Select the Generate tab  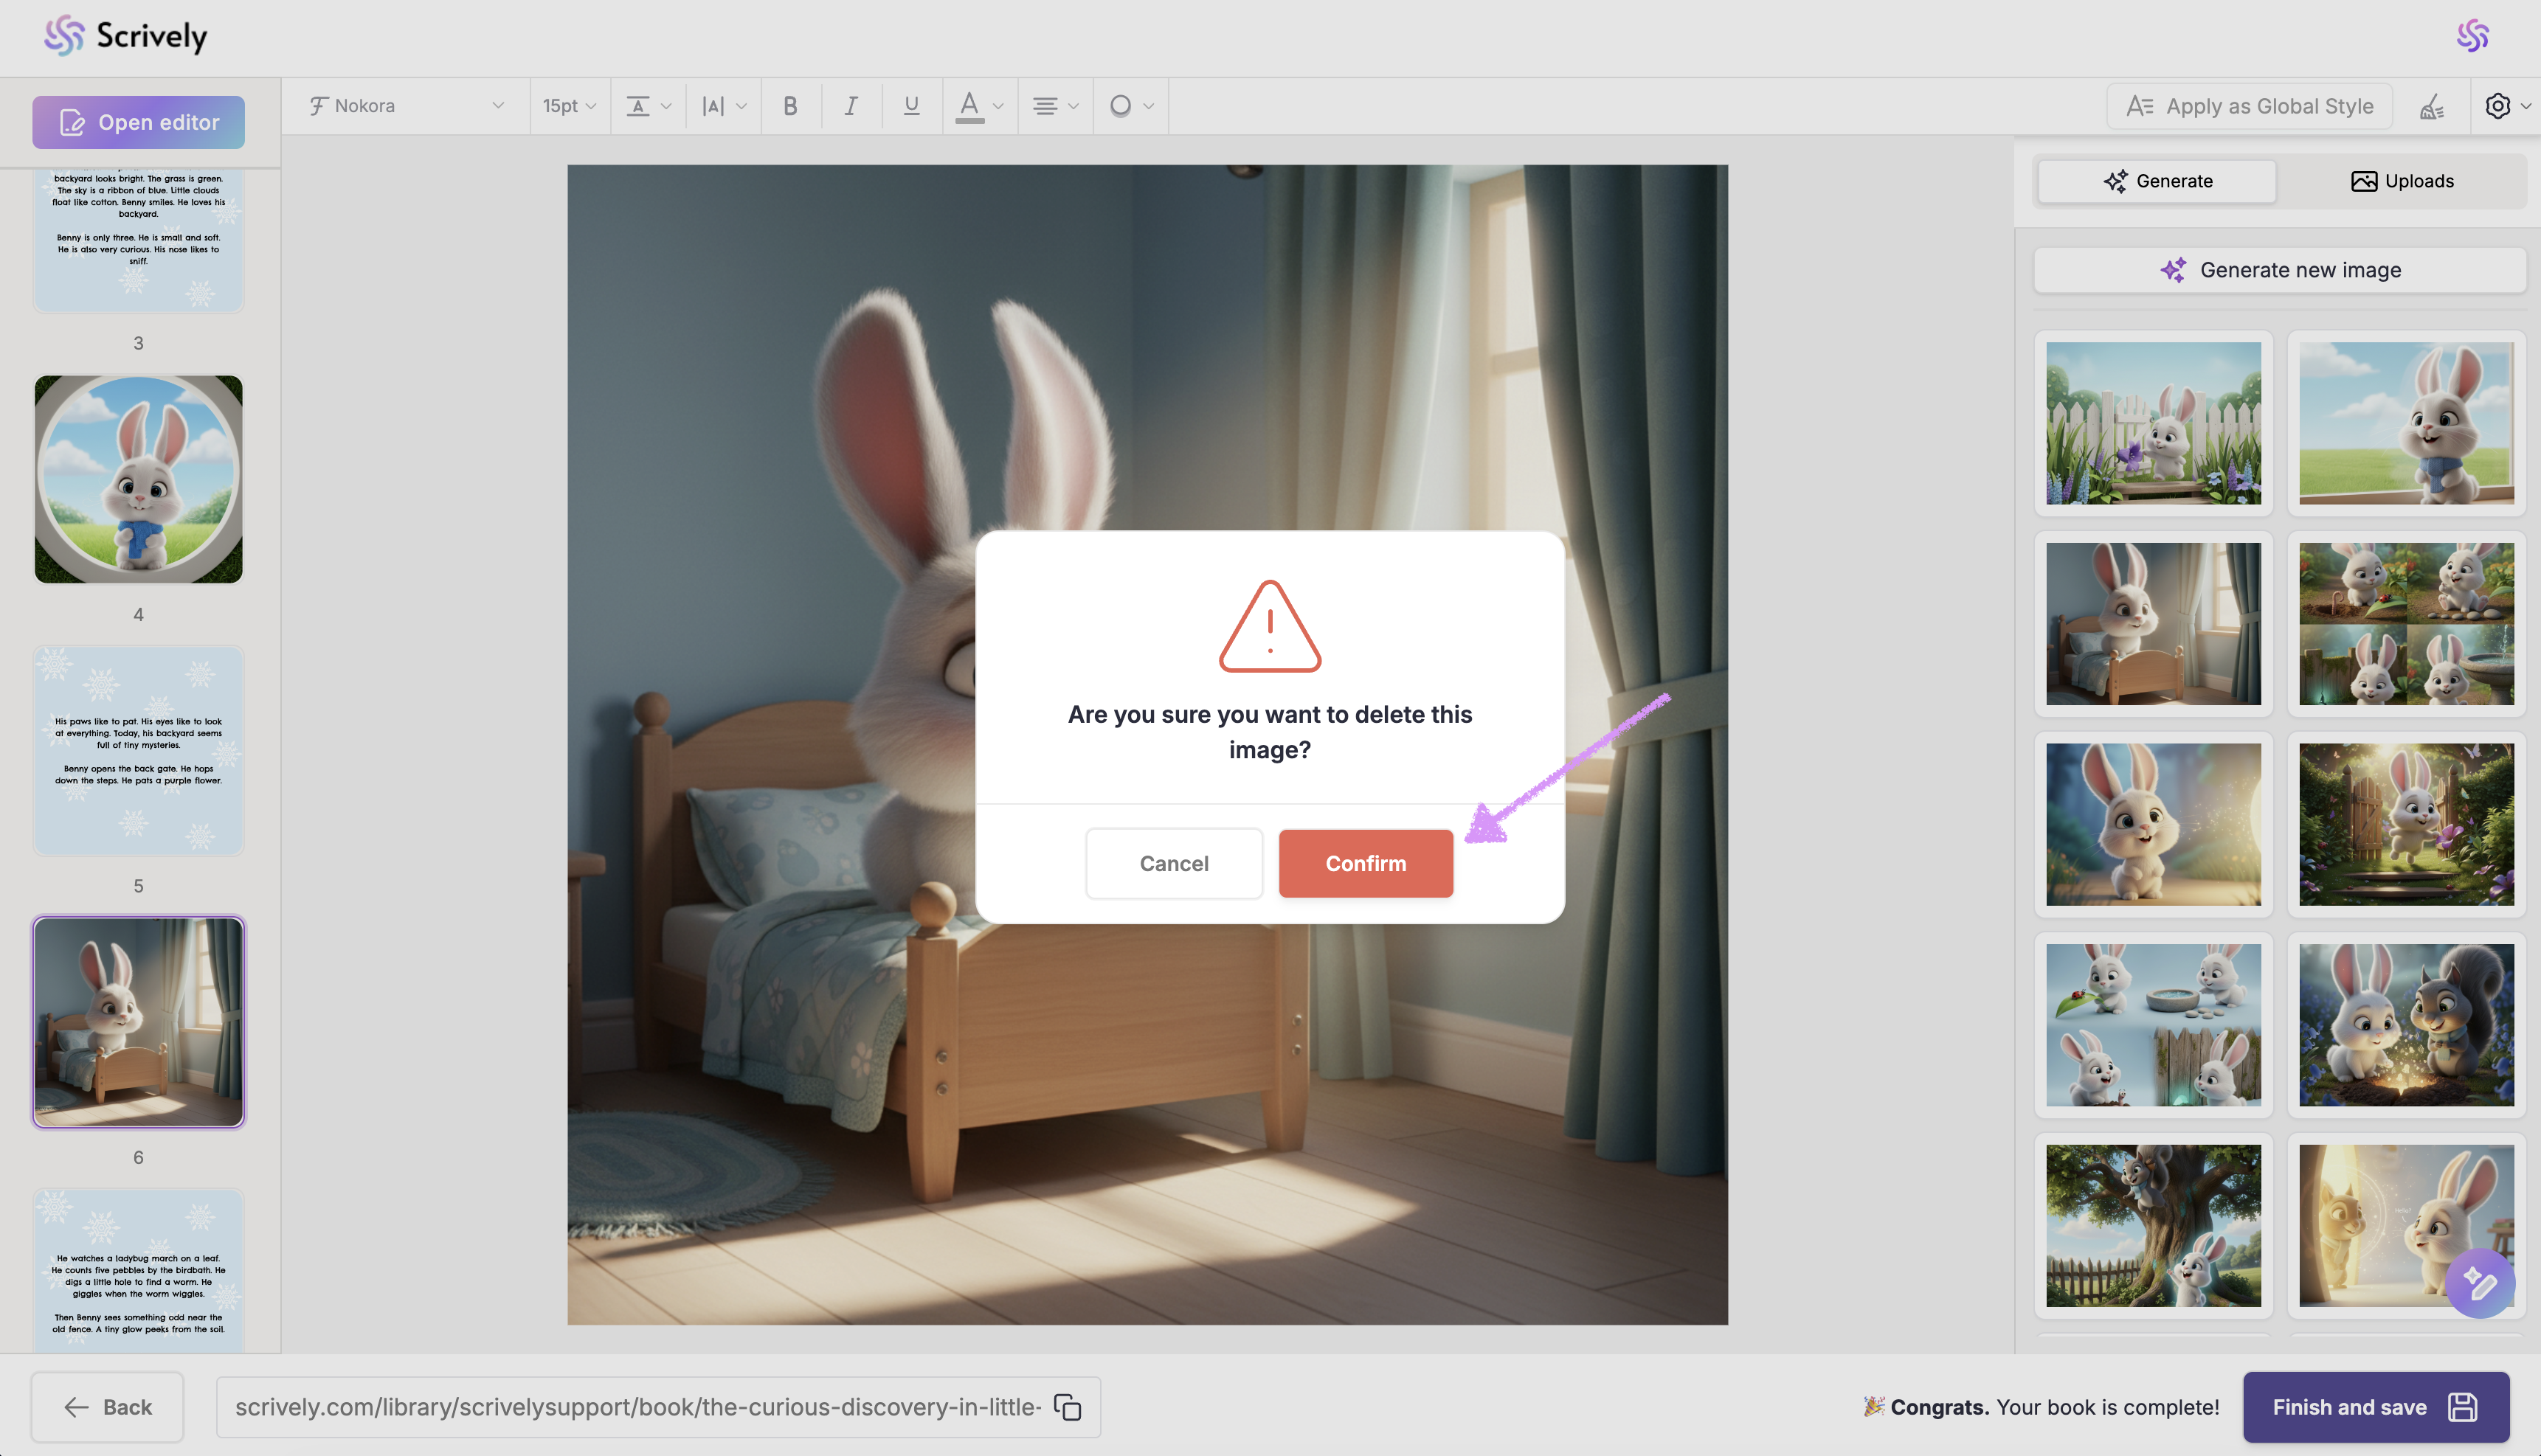[2157, 181]
